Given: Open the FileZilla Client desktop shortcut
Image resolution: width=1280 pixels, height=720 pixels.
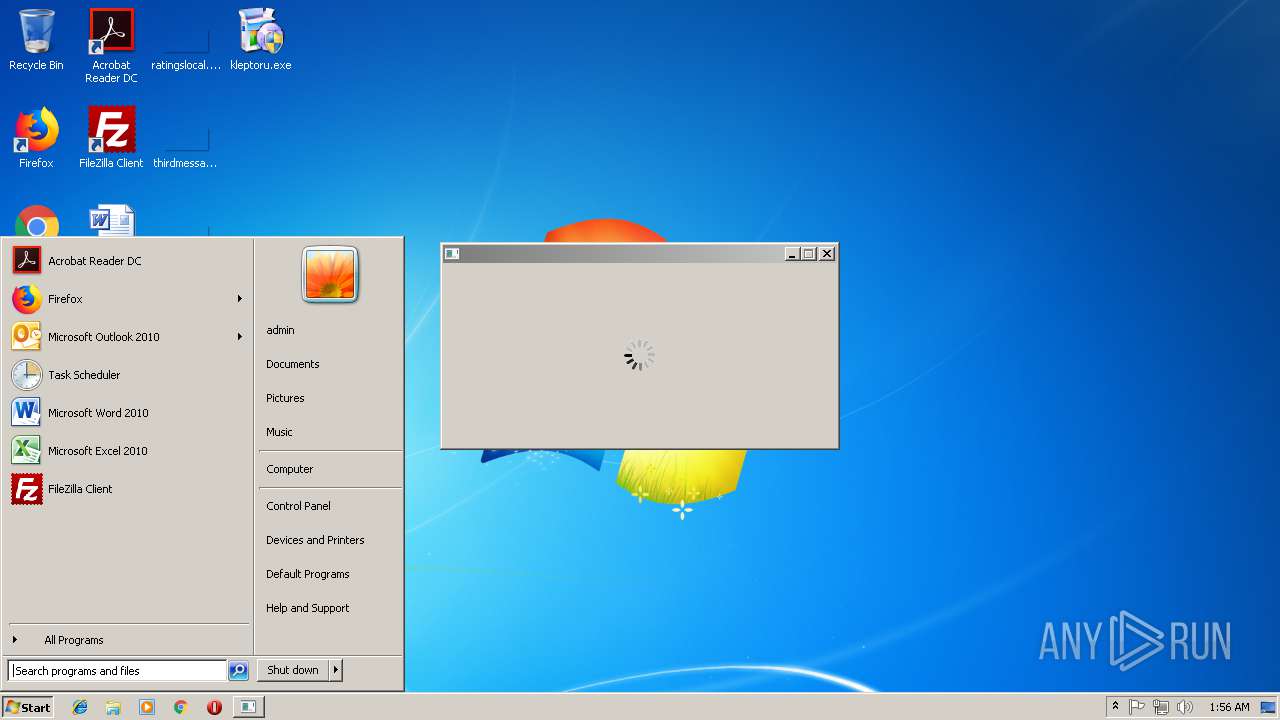Looking at the screenshot, I should (x=111, y=138).
